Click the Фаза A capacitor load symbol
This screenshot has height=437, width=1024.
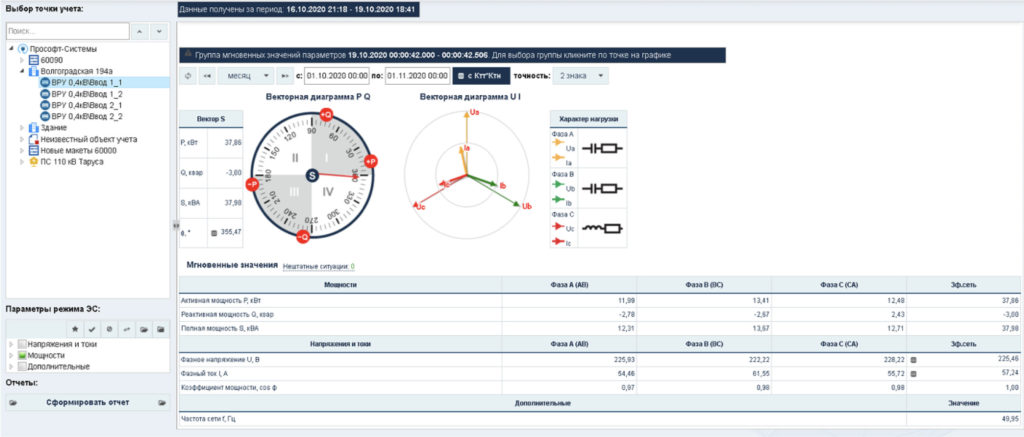click(x=601, y=149)
